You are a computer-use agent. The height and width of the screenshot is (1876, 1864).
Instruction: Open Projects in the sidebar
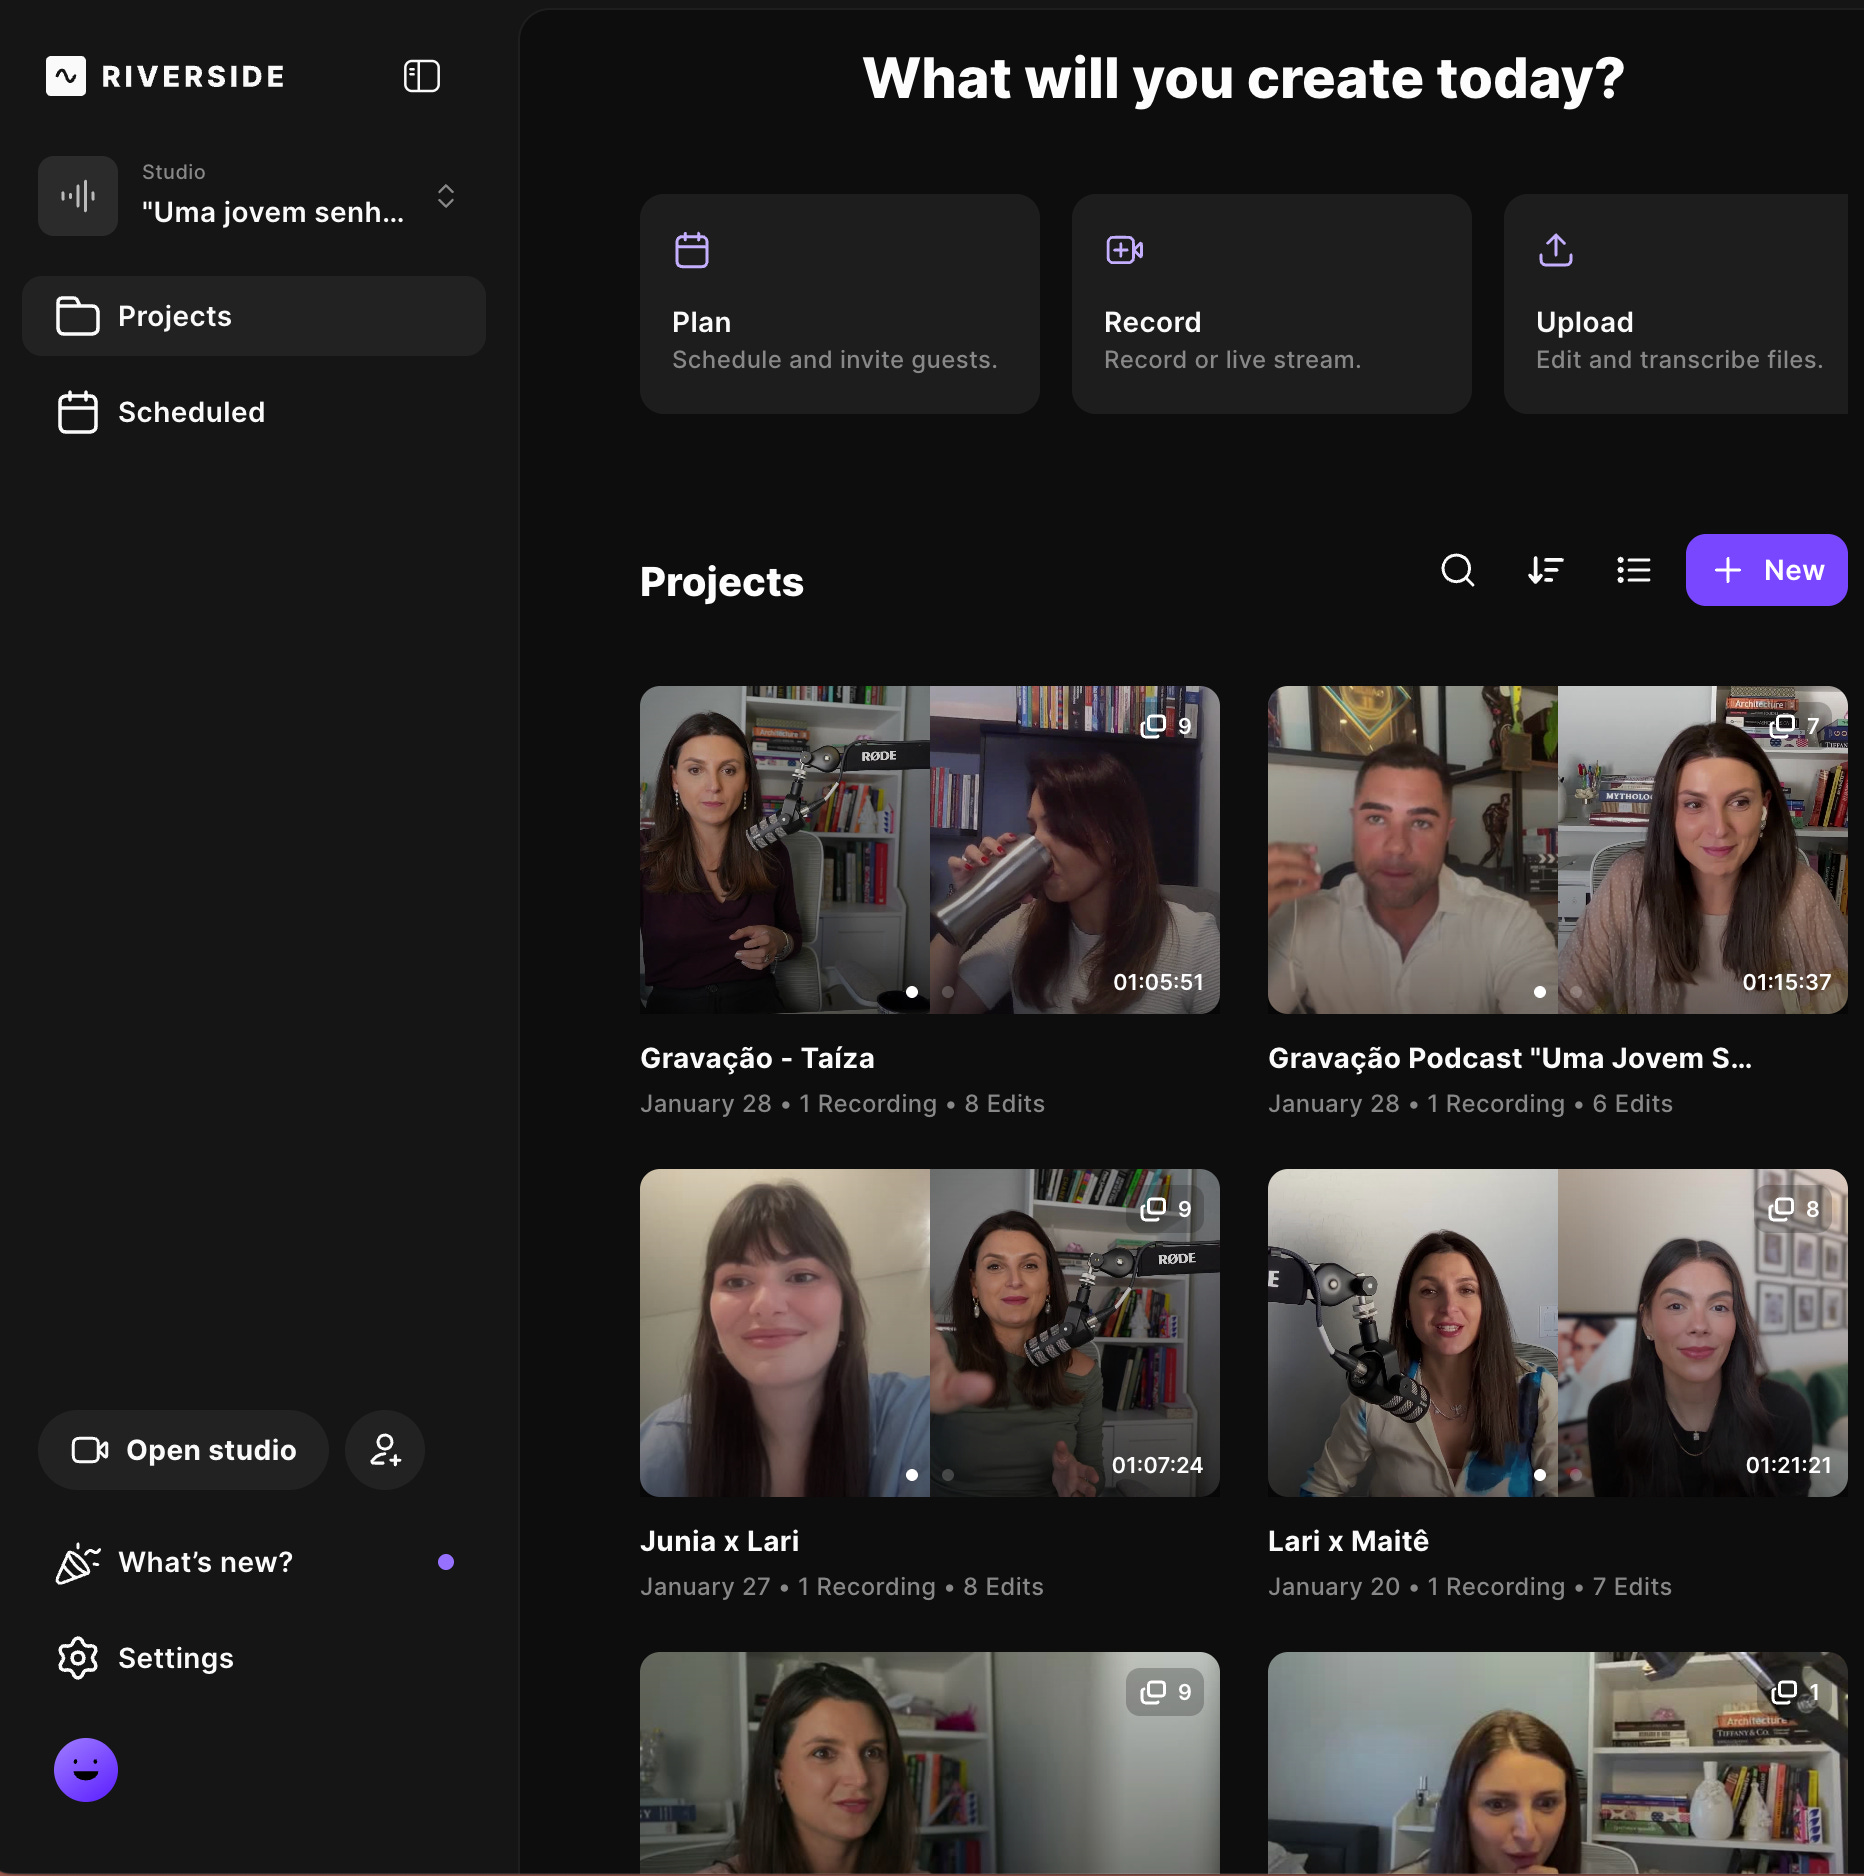coord(254,316)
